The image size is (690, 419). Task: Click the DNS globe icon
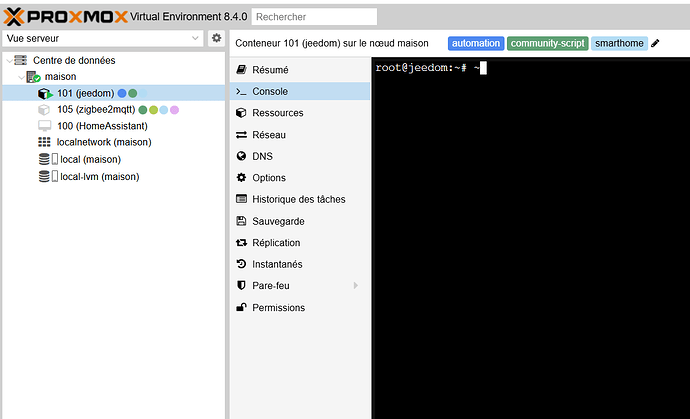(241, 156)
